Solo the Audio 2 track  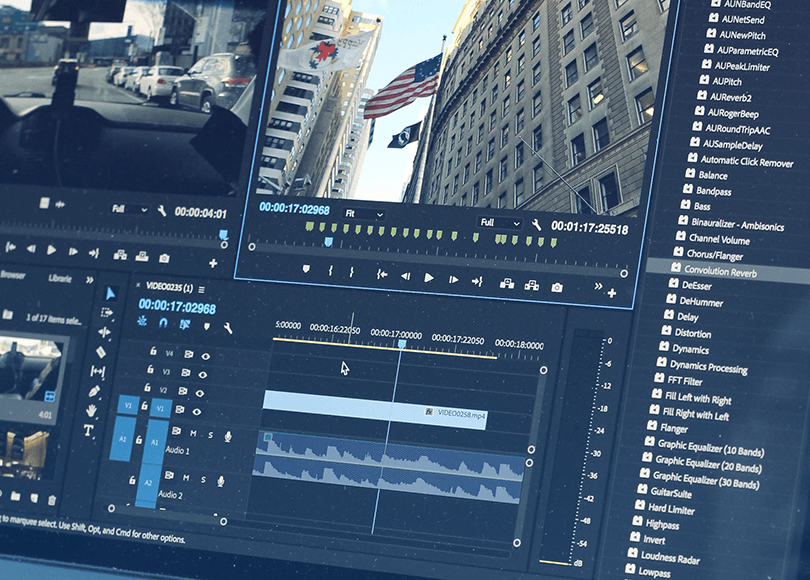(x=203, y=480)
